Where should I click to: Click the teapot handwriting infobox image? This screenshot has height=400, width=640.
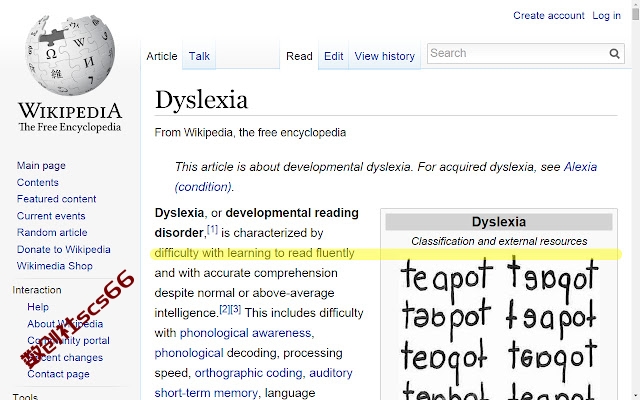[500, 327]
